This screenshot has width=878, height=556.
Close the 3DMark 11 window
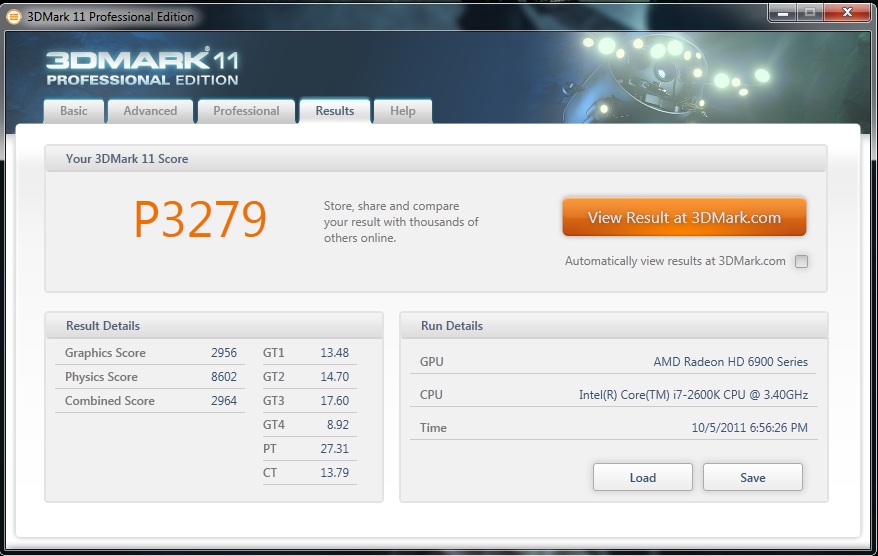[x=847, y=13]
